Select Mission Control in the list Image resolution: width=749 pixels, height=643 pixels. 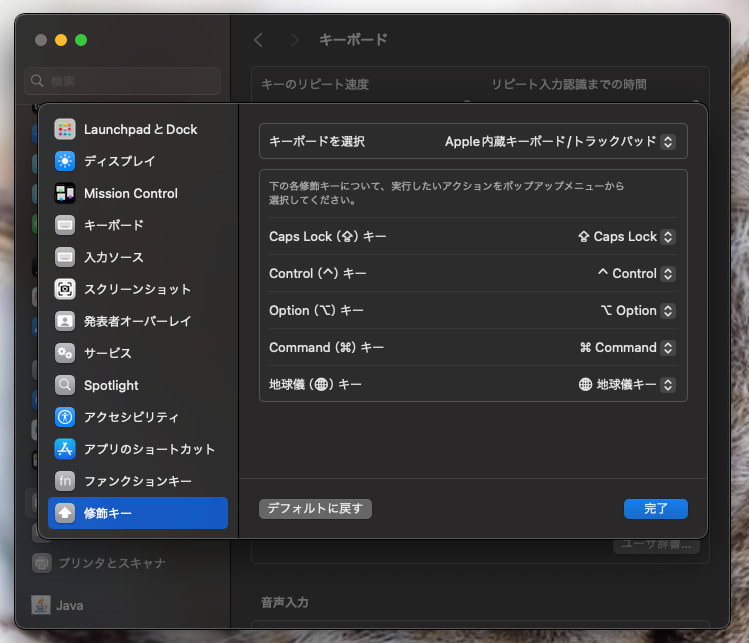coord(138,193)
